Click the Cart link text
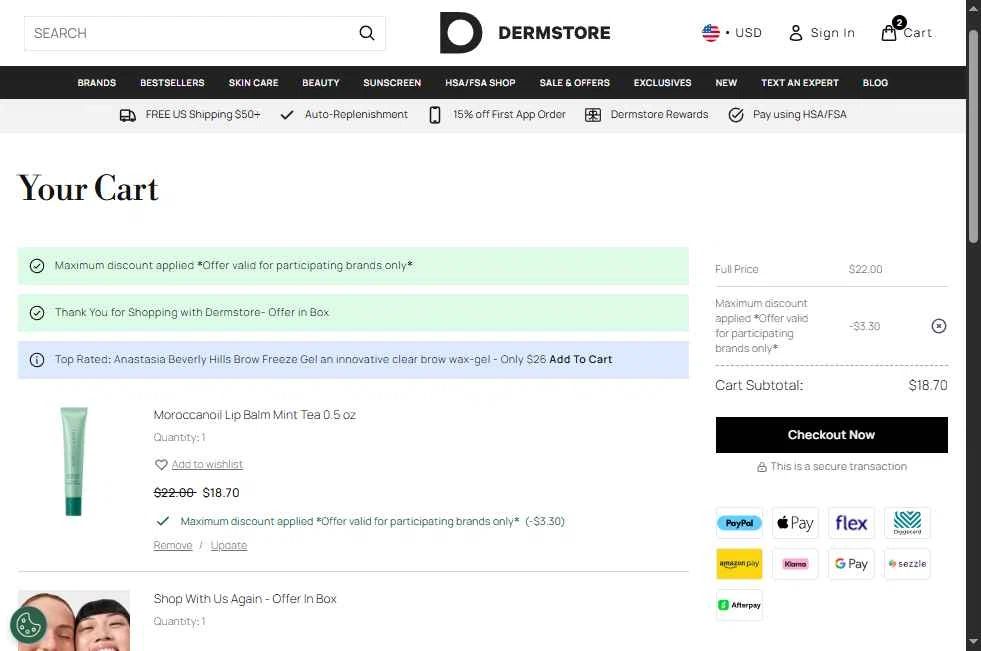This screenshot has width=981, height=651. [x=917, y=33]
